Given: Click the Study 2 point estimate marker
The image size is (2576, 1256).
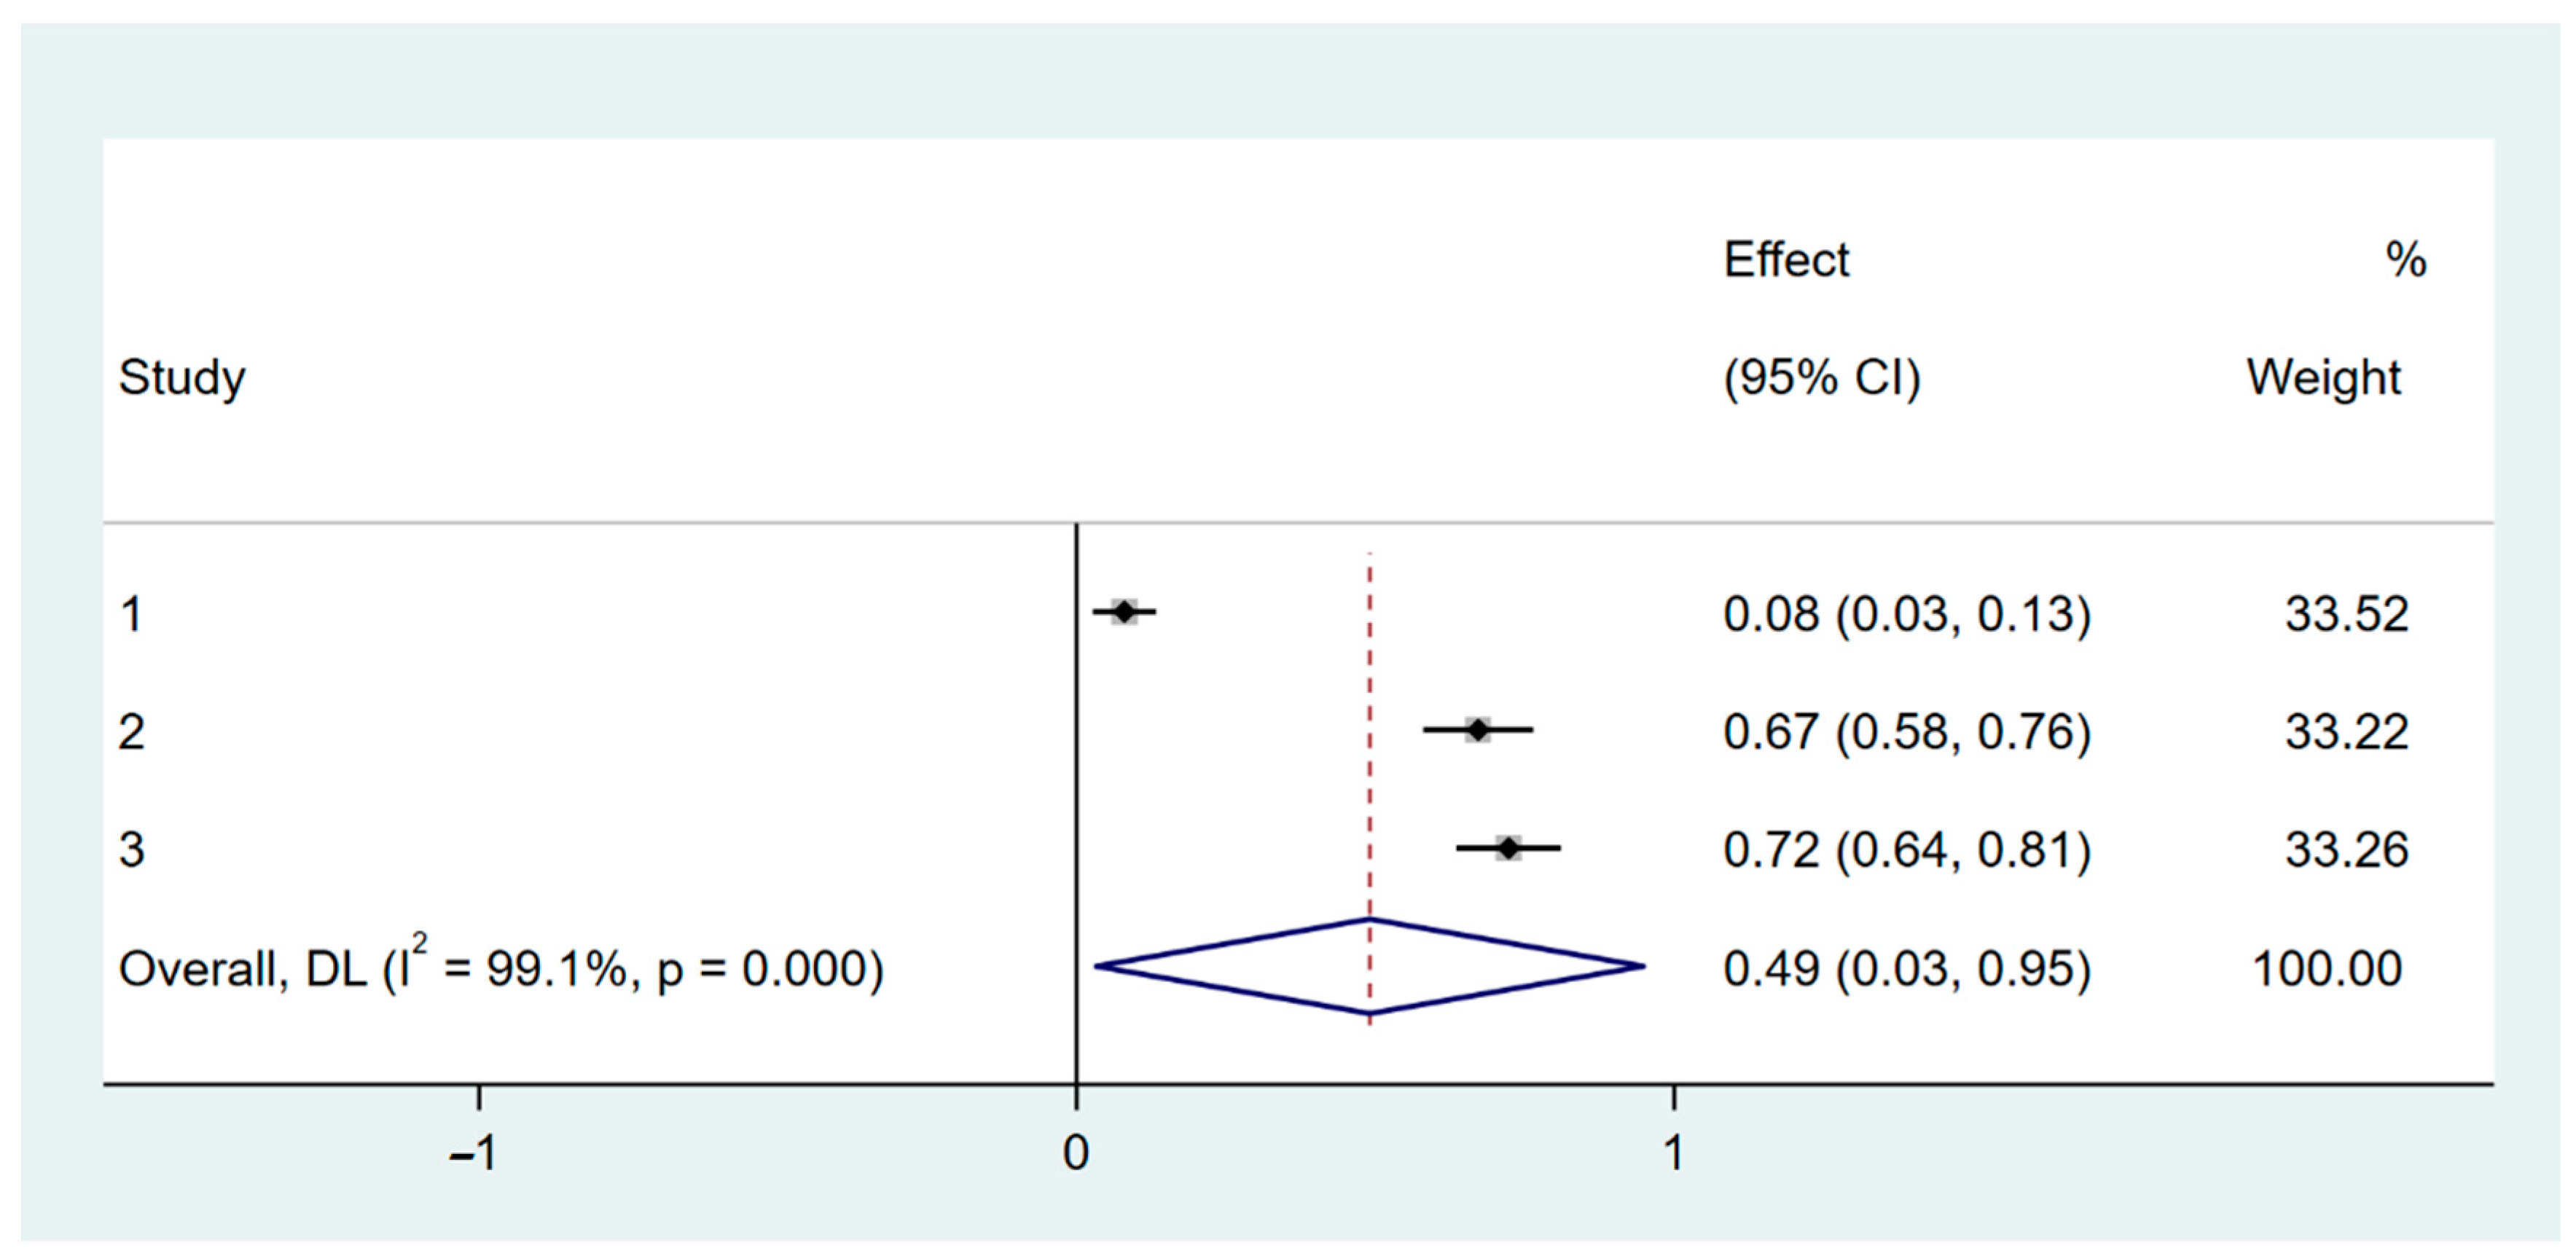Looking at the screenshot, I should (x=1477, y=730).
